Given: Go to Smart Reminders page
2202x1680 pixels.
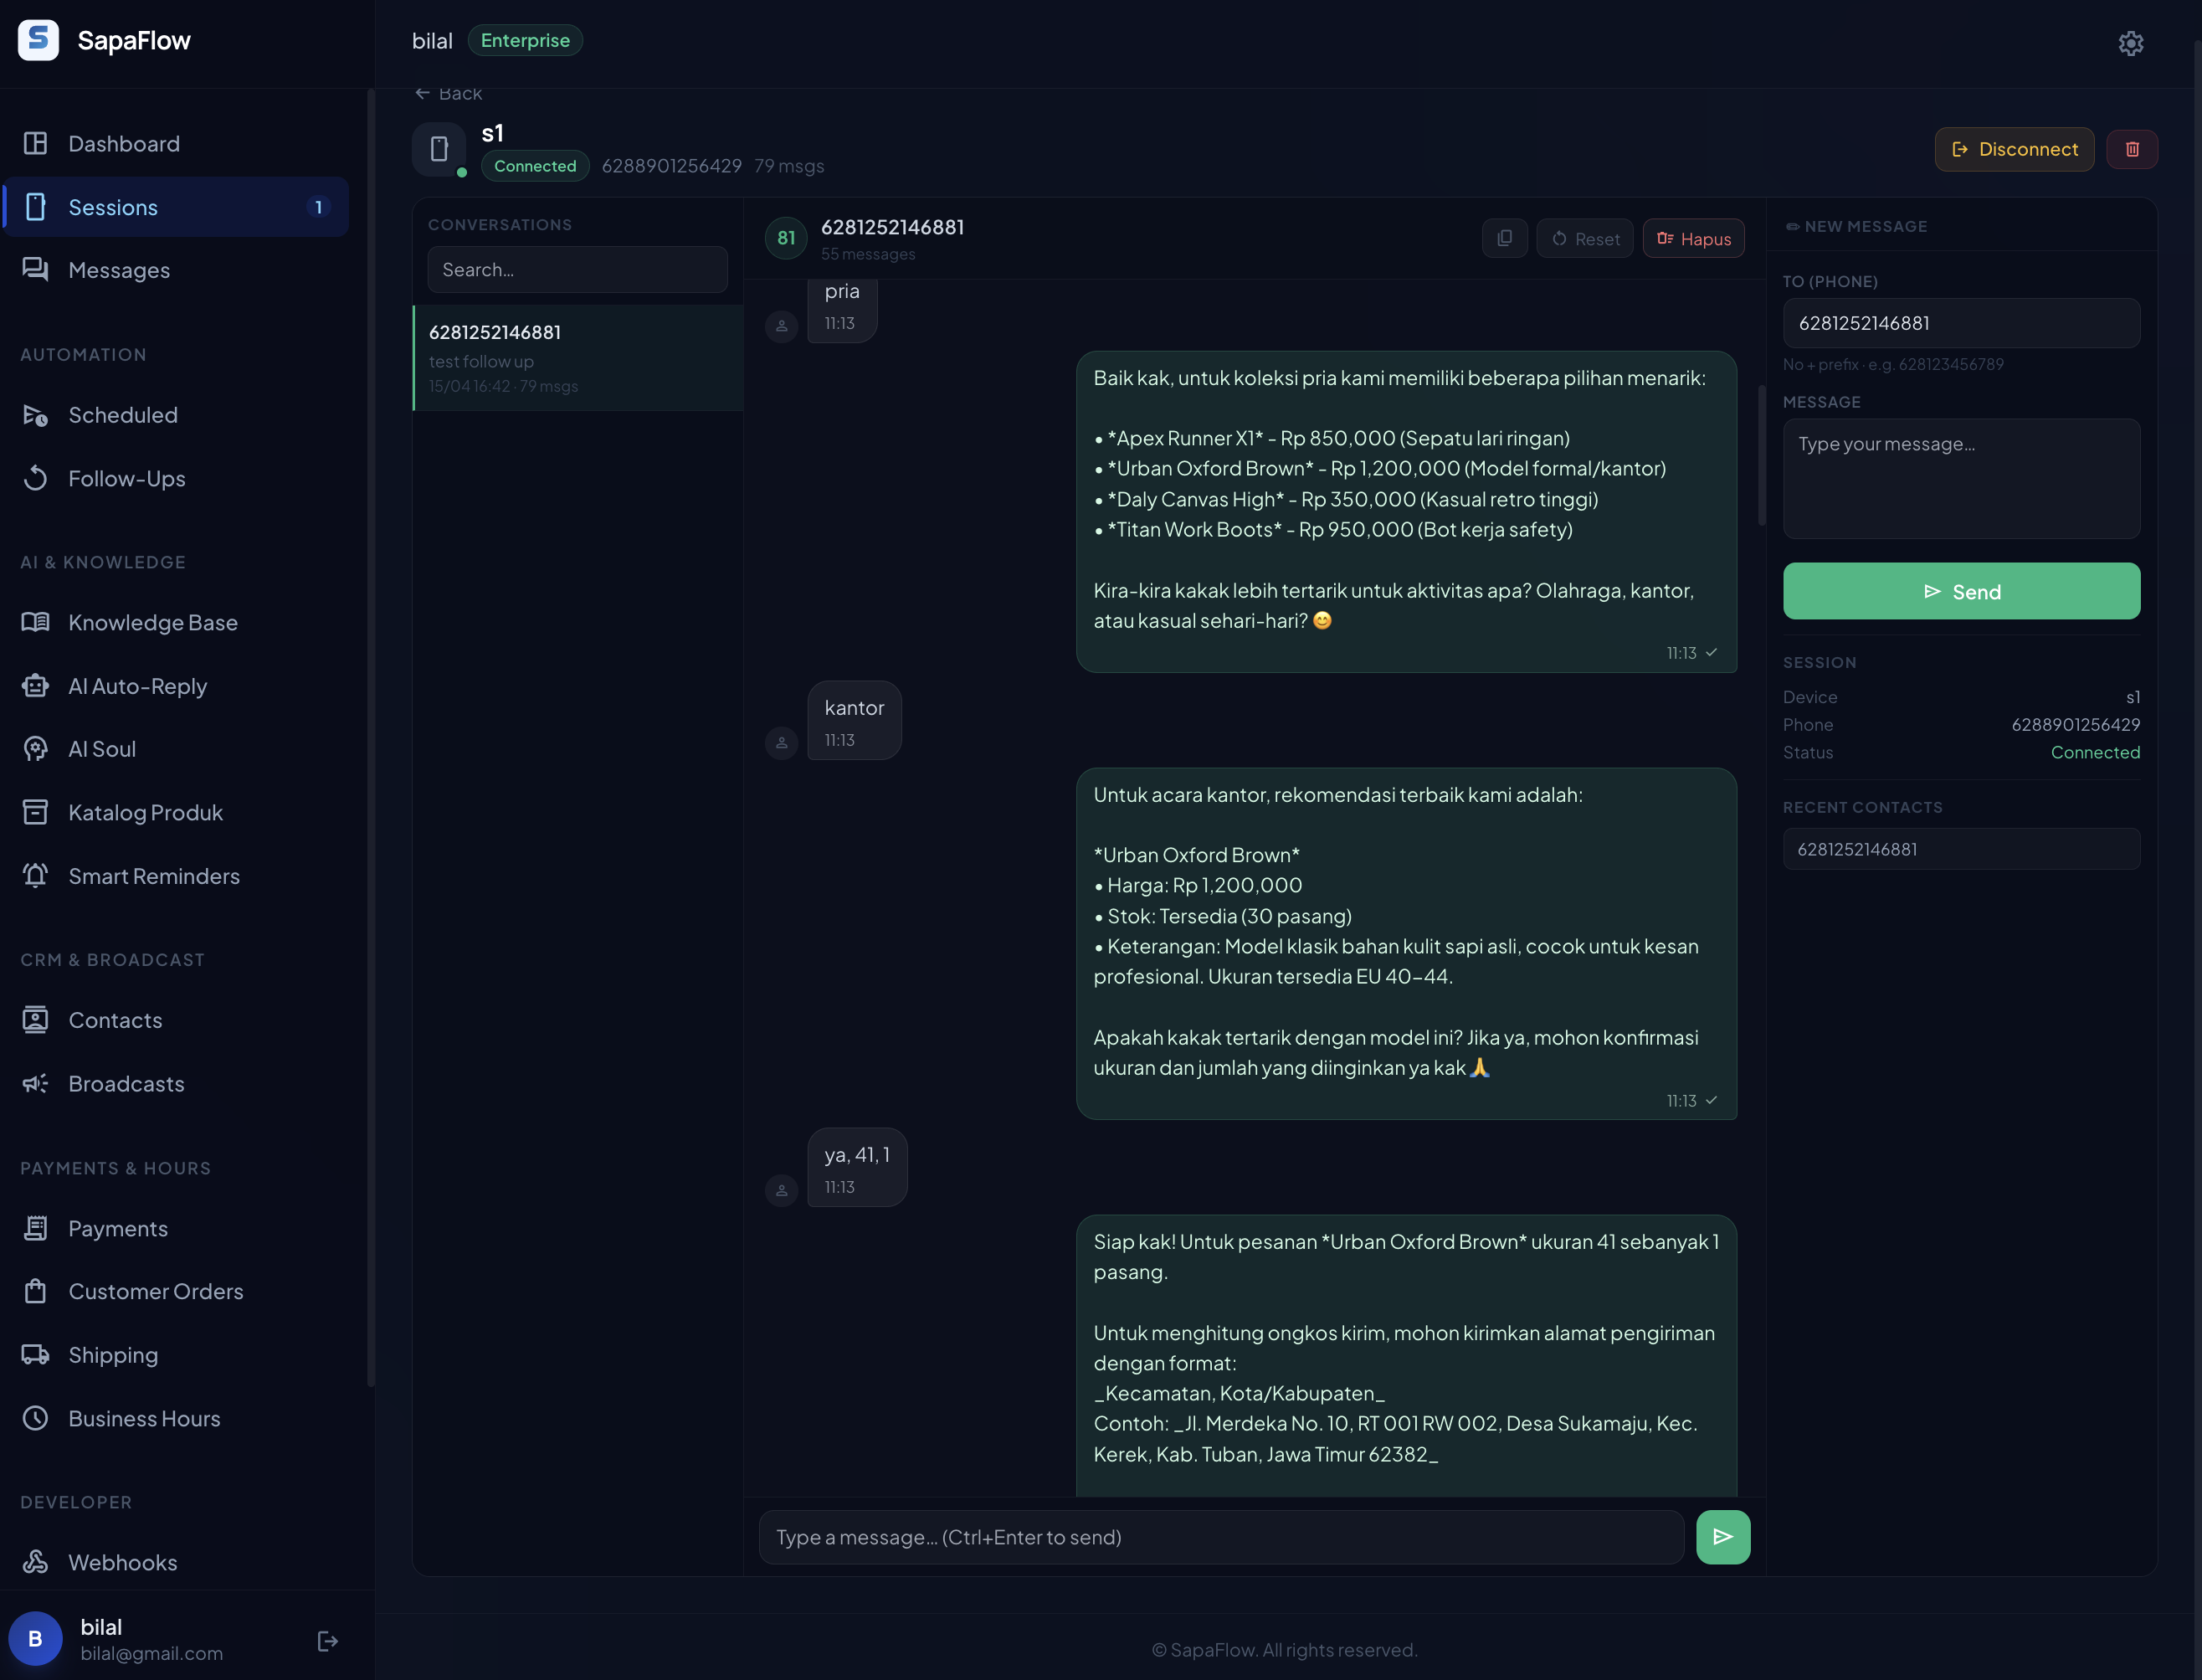Looking at the screenshot, I should pyautogui.click(x=153, y=876).
